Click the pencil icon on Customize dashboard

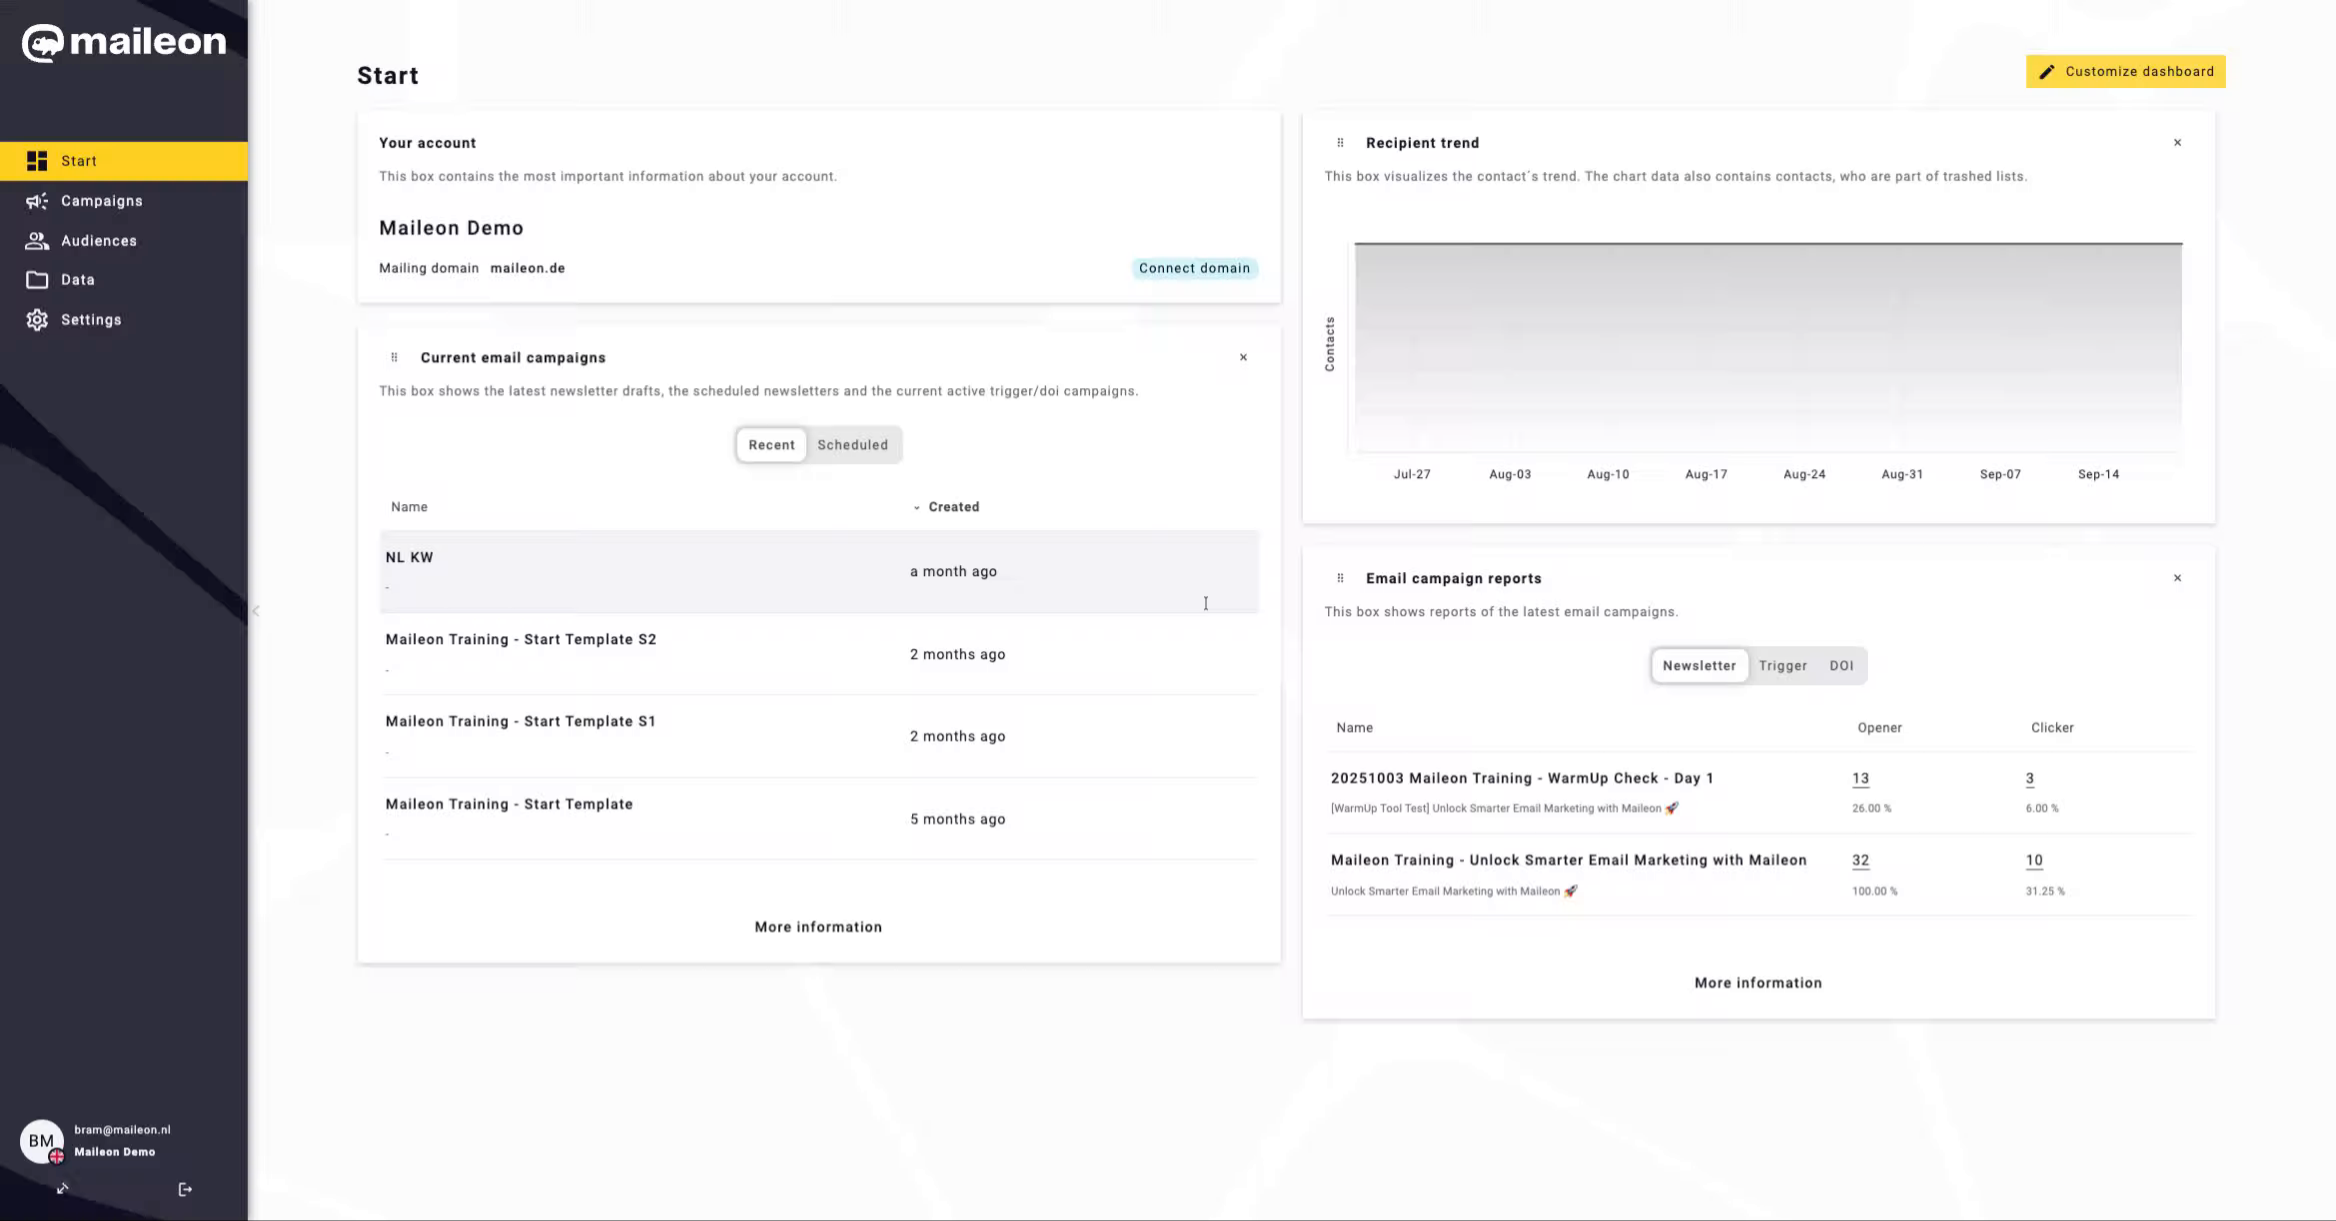point(2047,72)
